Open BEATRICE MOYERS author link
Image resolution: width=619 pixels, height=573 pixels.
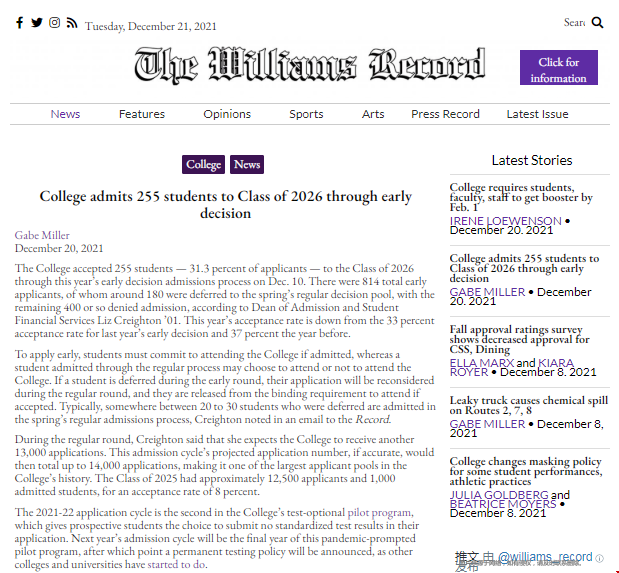[x=503, y=504]
